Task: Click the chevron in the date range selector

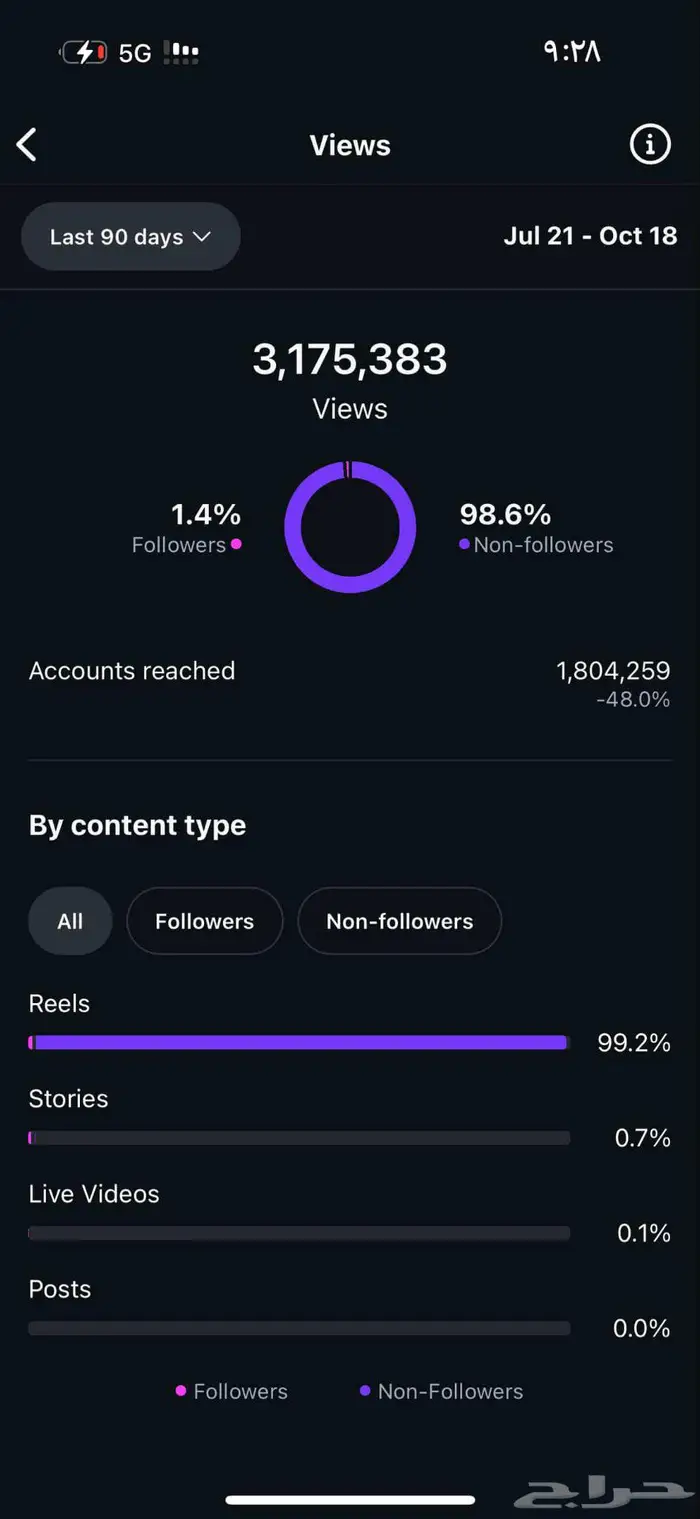Action: pos(202,237)
